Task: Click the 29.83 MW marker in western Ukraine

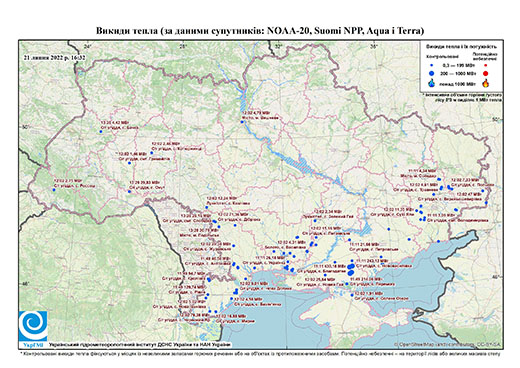Action: (129, 191)
